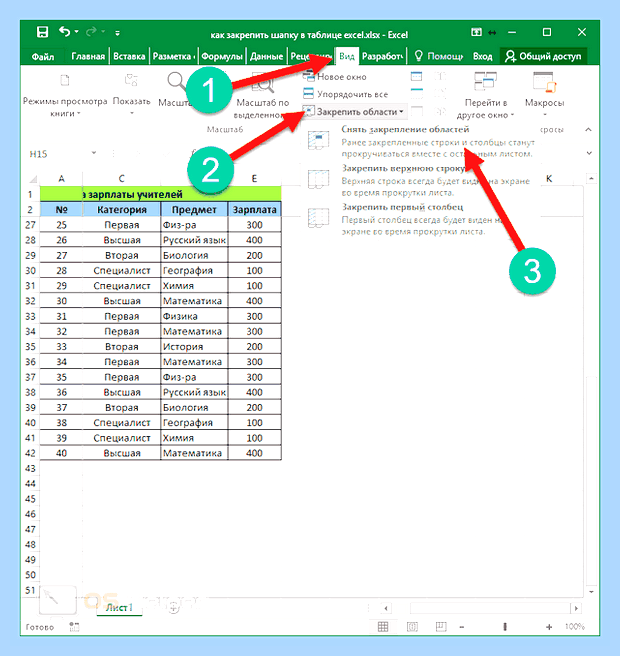The image size is (620, 656).
Task: Choose Снять закрепление областей
Action: pyautogui.click(x=420, y=141)
